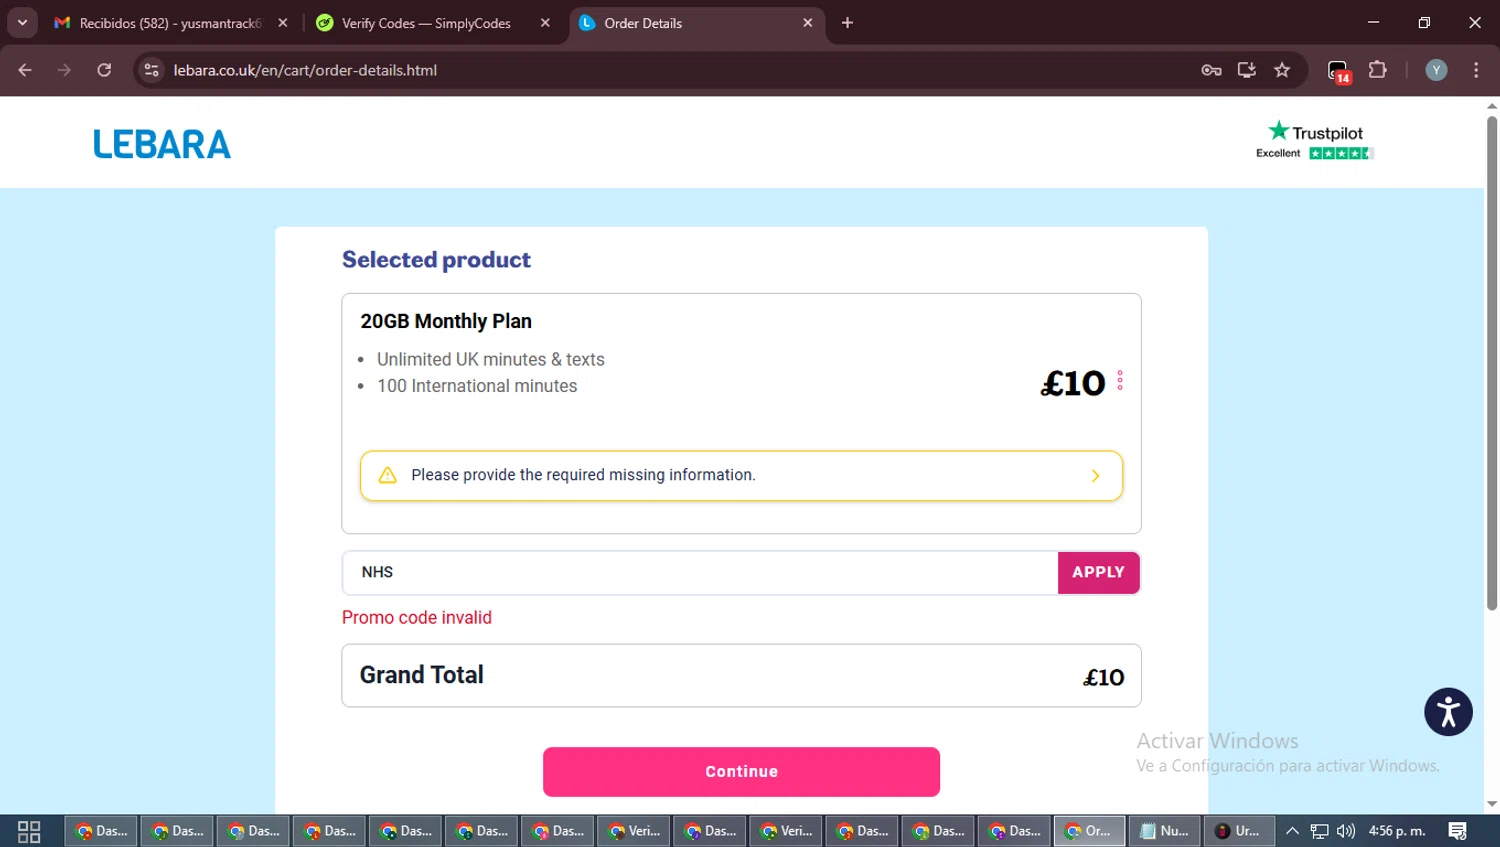
Task: Bookmark this page with the star icon
Action: click(x=1282, y=70)
